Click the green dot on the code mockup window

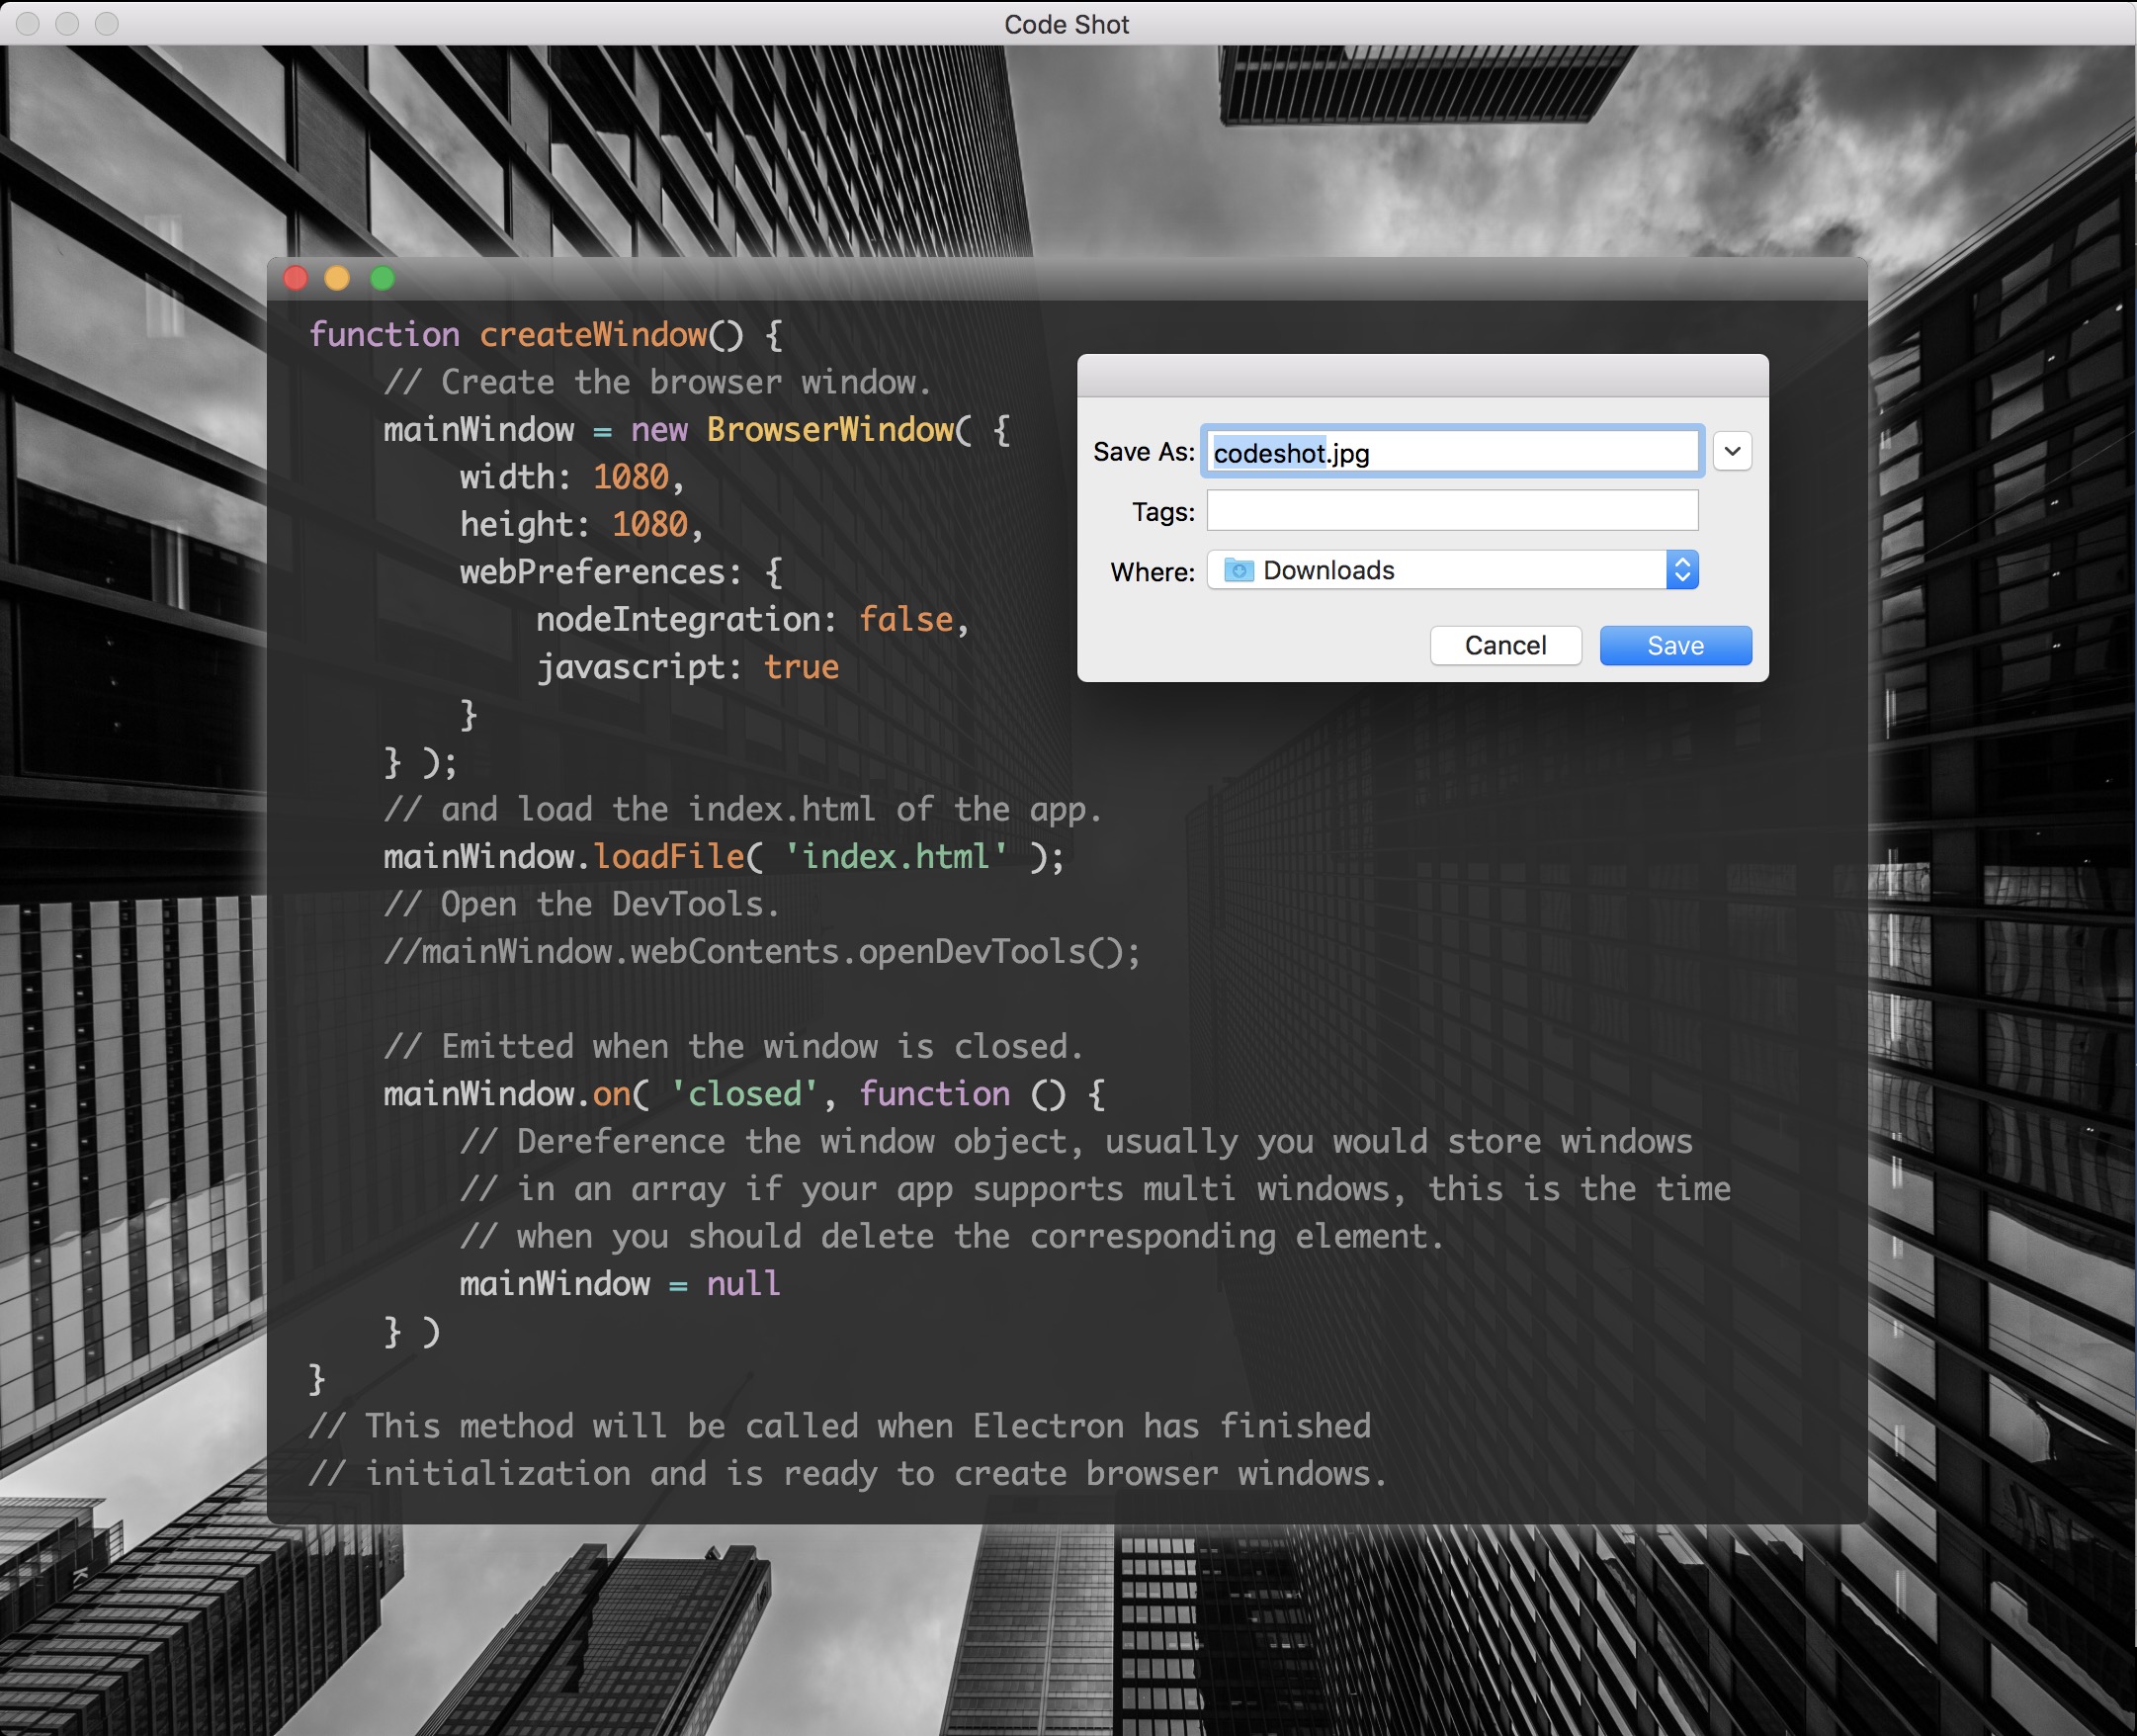click(x=382, y=278)
